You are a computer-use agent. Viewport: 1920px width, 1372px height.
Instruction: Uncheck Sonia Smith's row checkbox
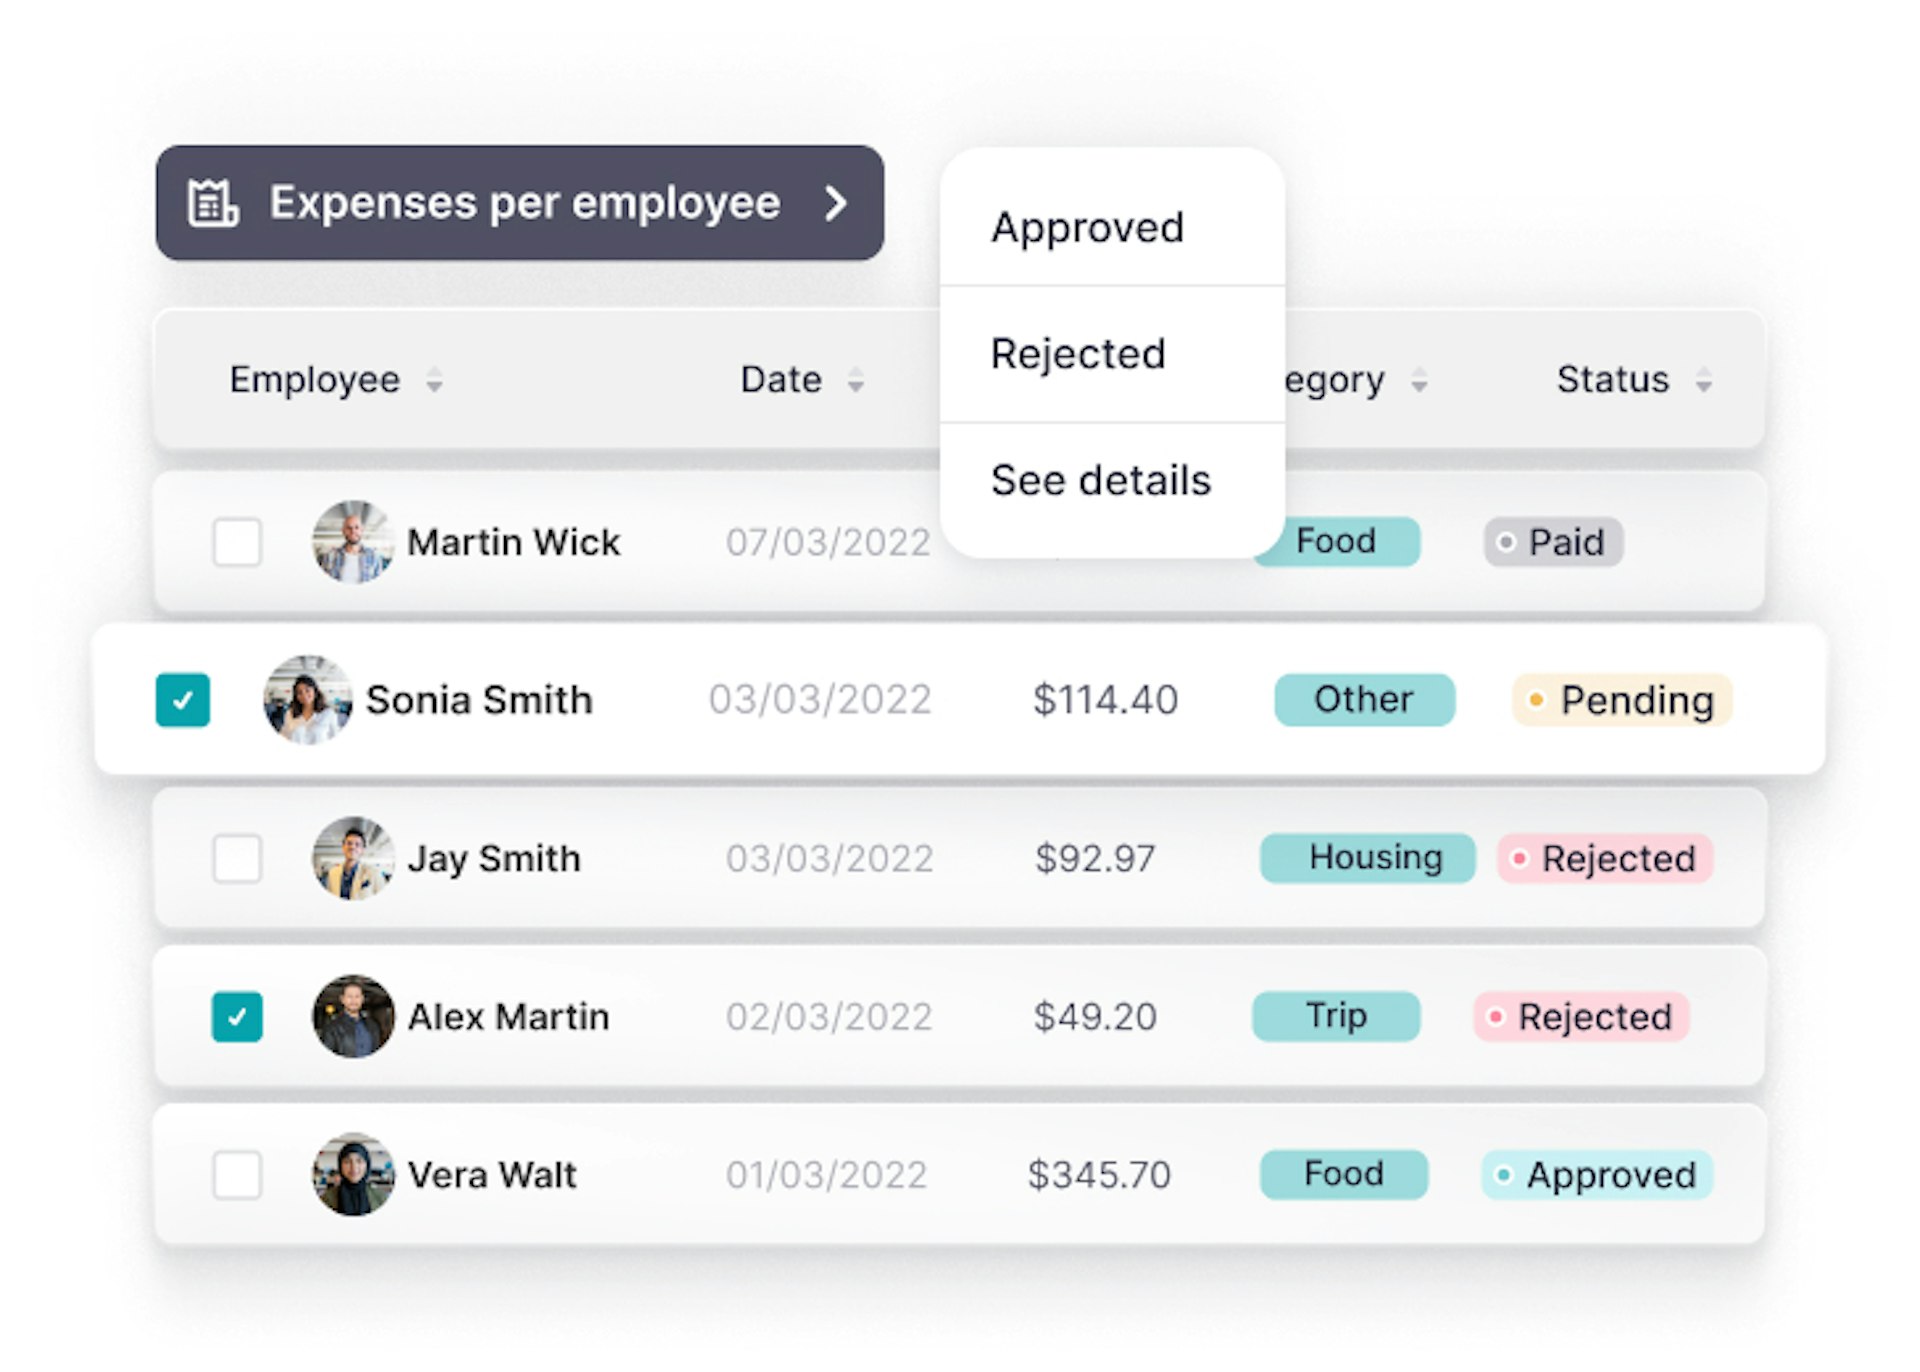[x=183, y=701]
